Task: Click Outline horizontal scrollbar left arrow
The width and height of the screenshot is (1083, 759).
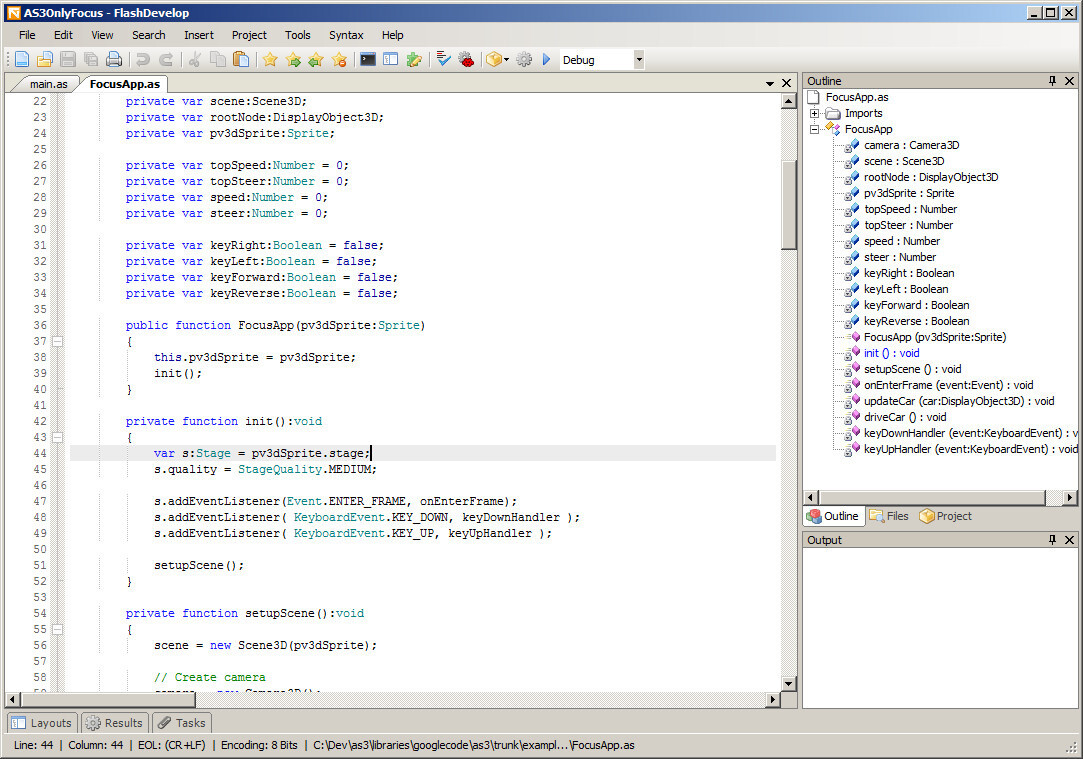Action: (812, 497)
